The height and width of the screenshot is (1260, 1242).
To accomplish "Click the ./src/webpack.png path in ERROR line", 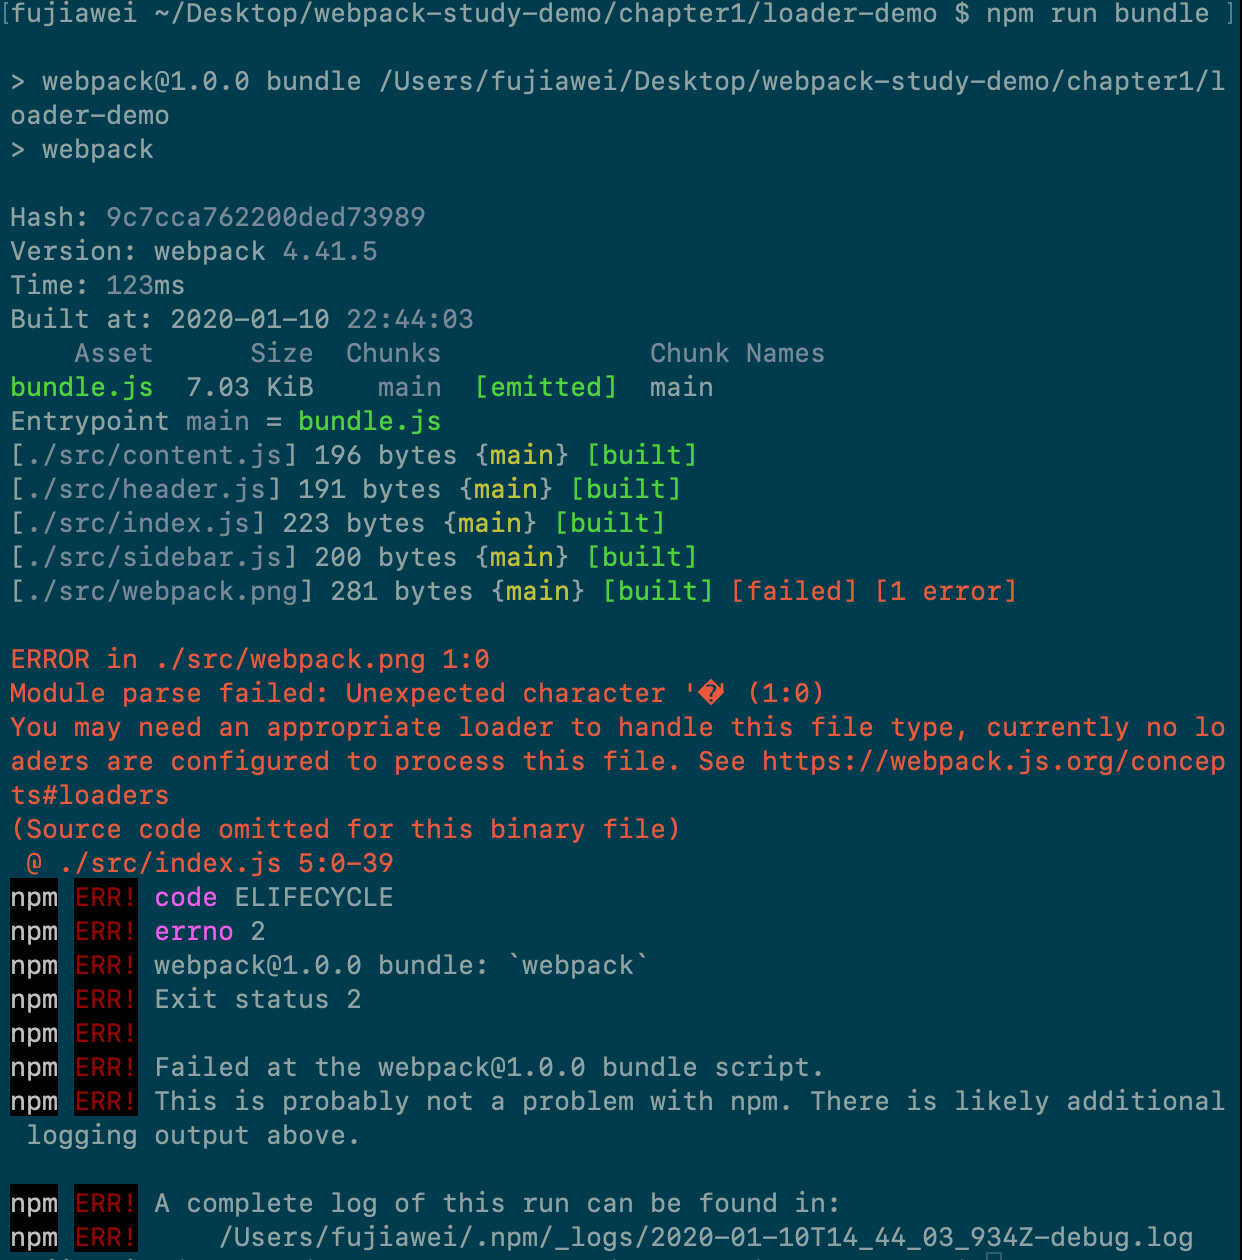I will coord(290,660).
